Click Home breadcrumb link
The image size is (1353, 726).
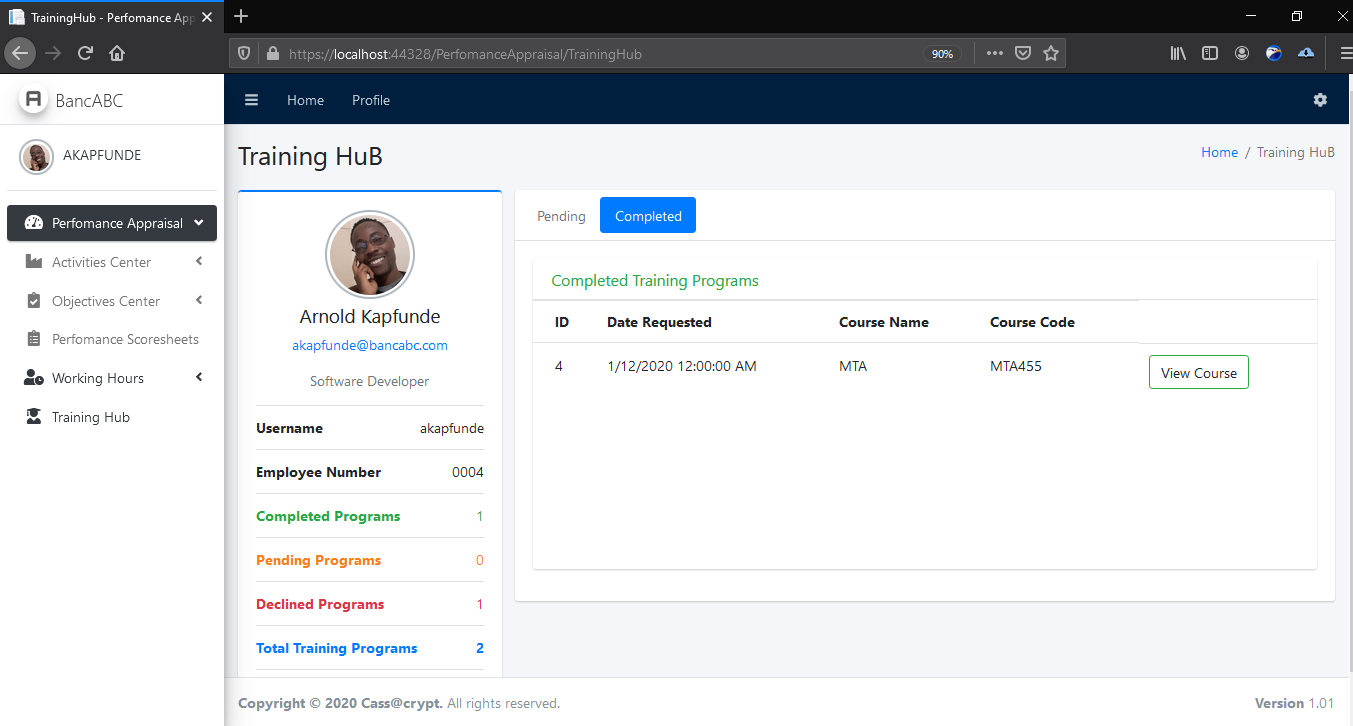[1219, 152]
